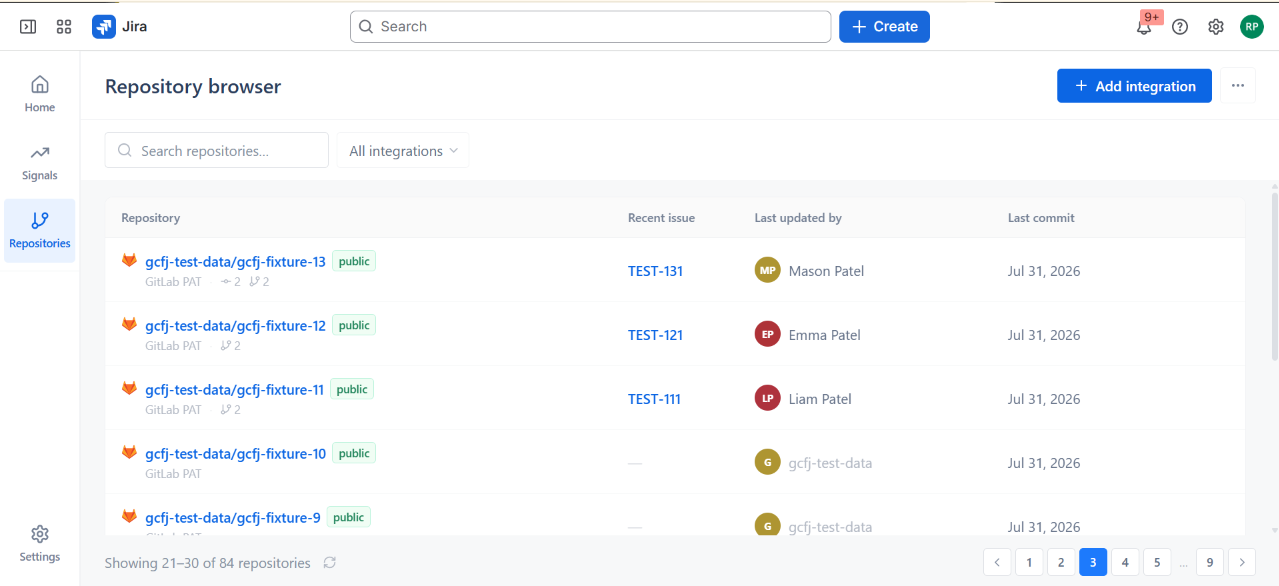Open the notifications bell
The width and height of the screenshot is (1279, 586).
(1144, 27)
